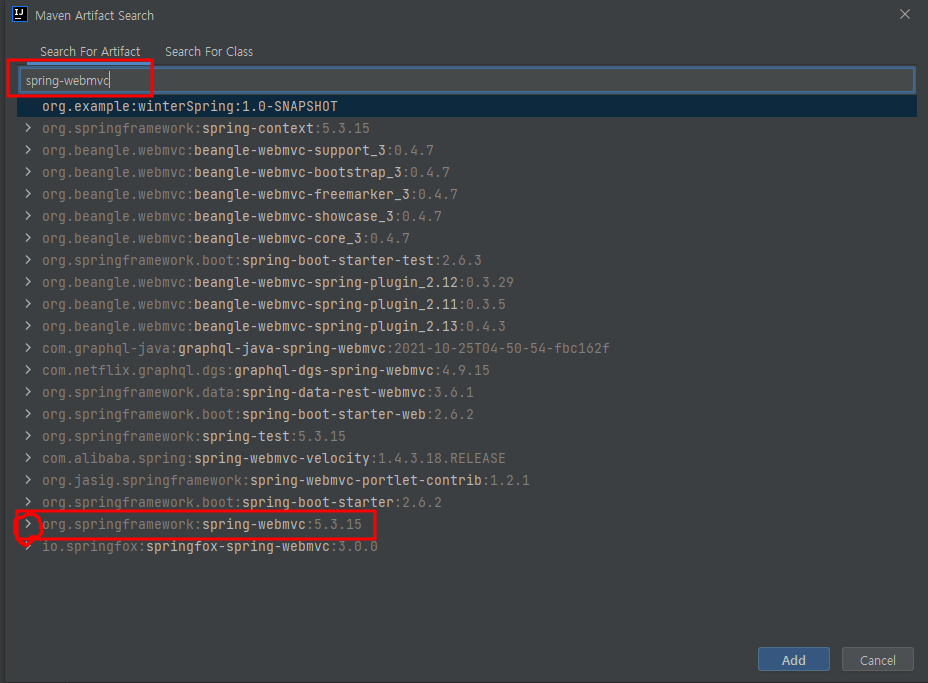Select spring-webmvc-portlet-contrib:1.2.1 row

point(467,480)
